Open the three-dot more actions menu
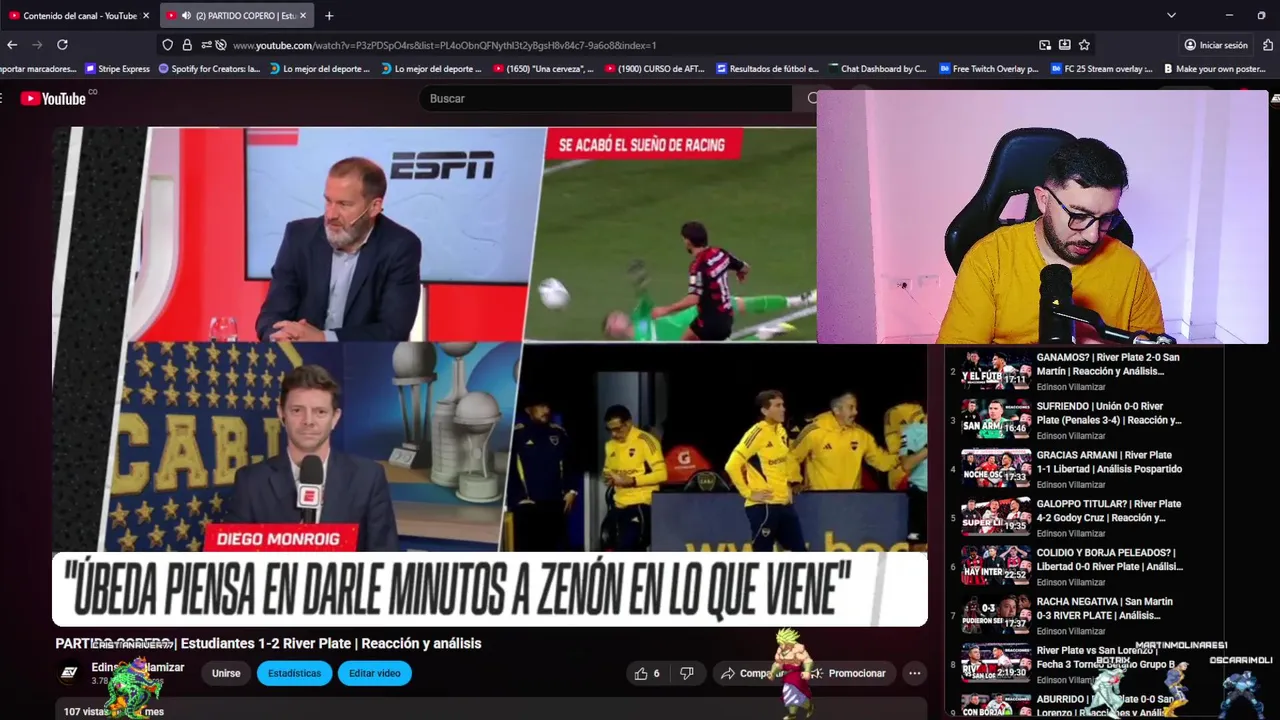Image resolution: width=1280 pixels, height=720 pixels. point(914,673)
